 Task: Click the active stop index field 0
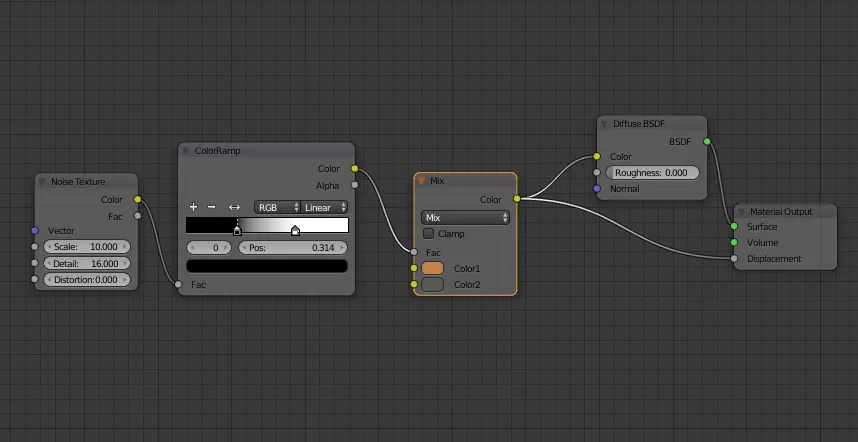(x=209, y=248)
